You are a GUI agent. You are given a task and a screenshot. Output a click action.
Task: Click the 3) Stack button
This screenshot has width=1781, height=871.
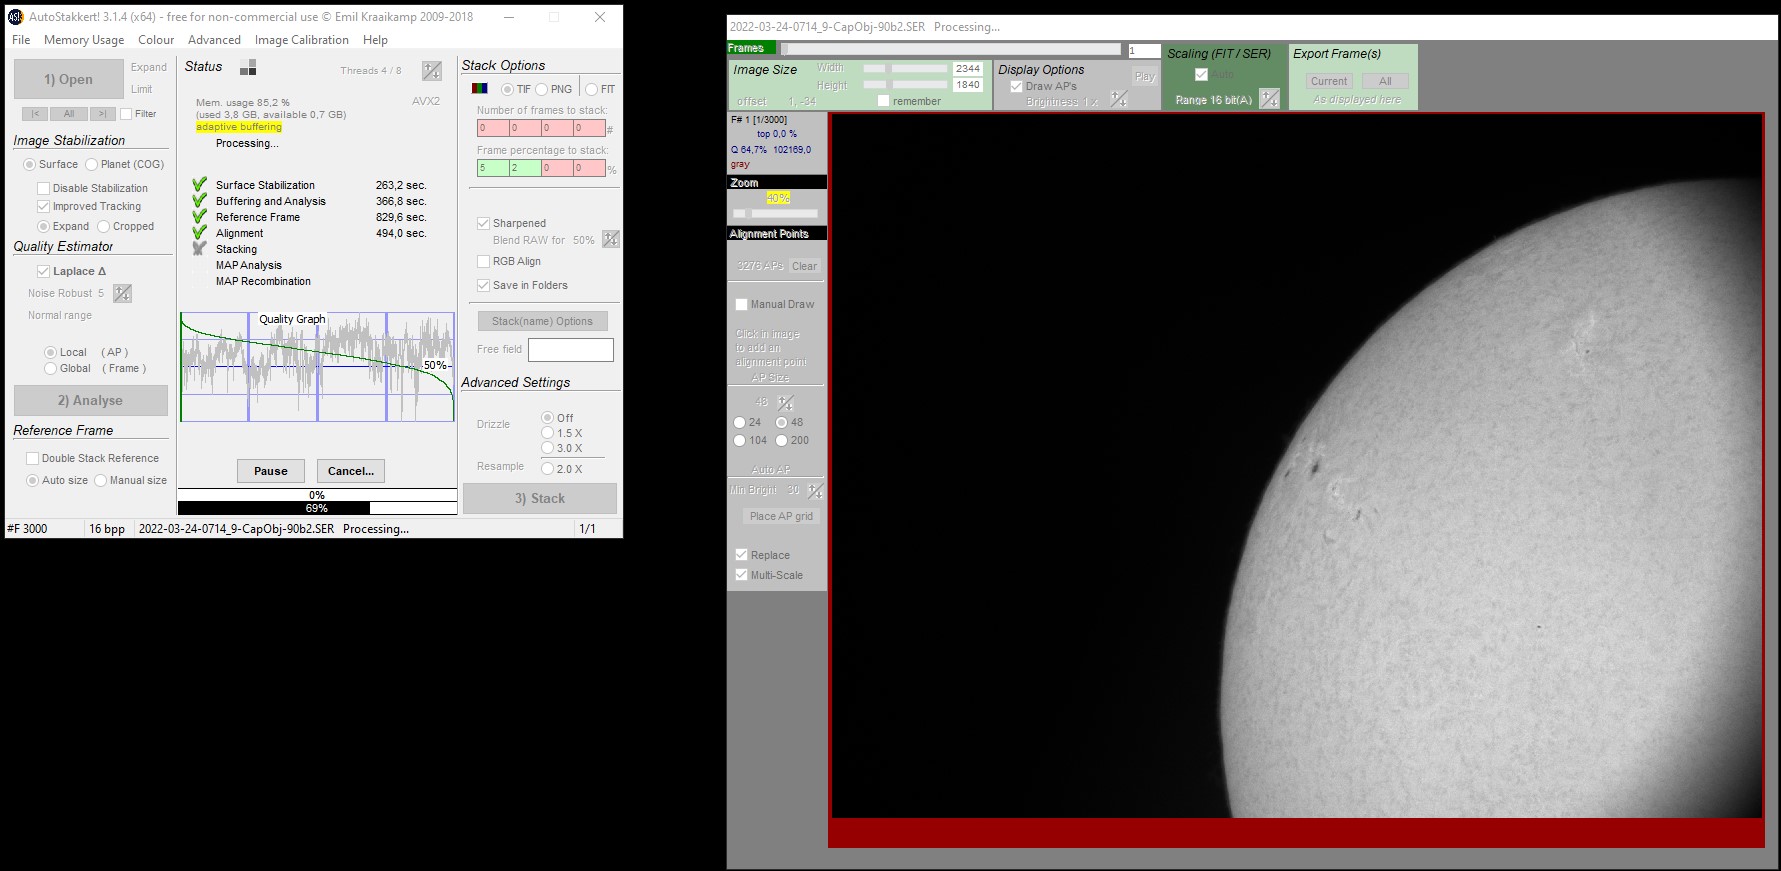coord(540,498)
